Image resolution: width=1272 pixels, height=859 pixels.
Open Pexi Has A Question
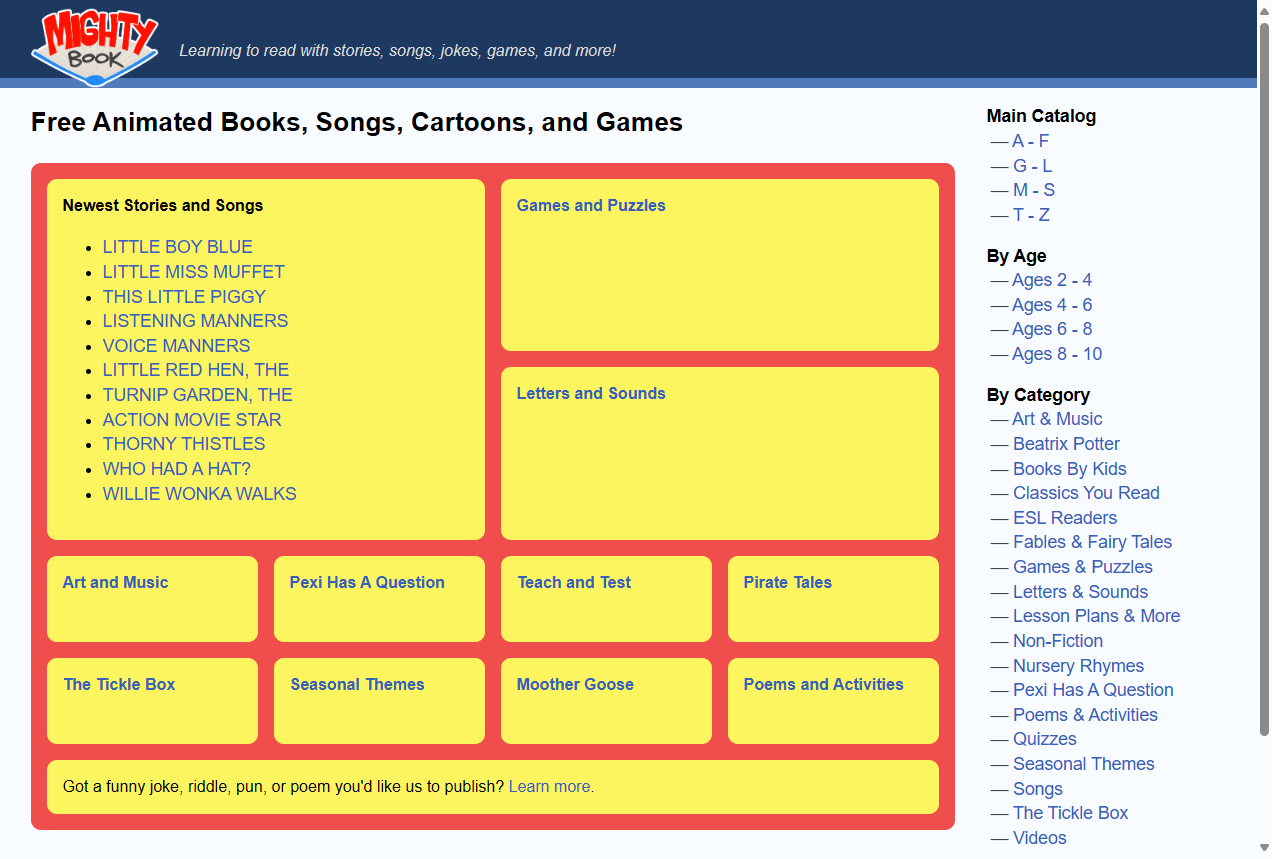[367, 582]
